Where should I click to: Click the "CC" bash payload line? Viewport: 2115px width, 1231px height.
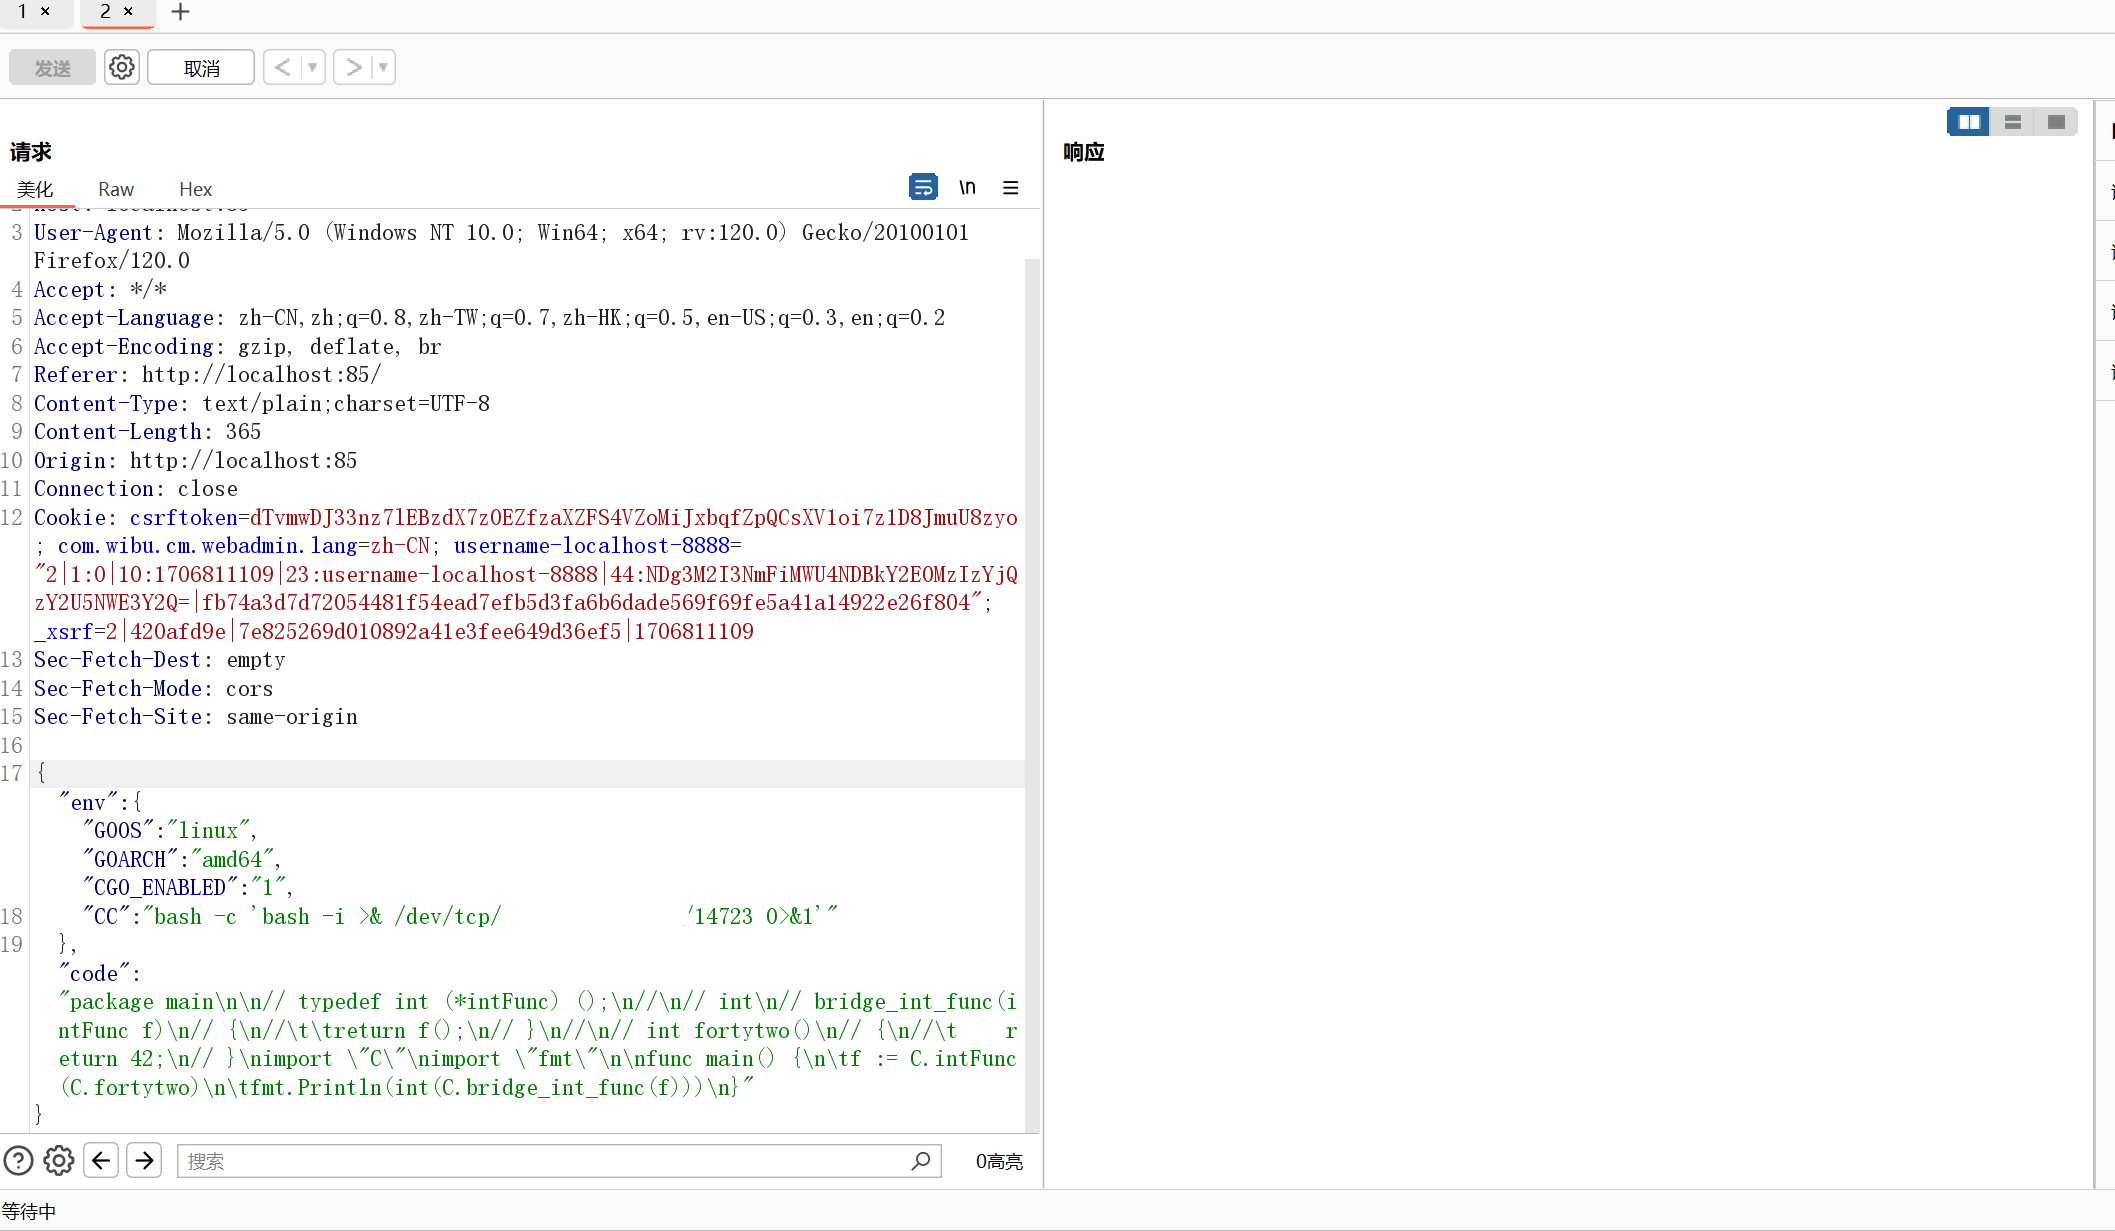point(461,917)
